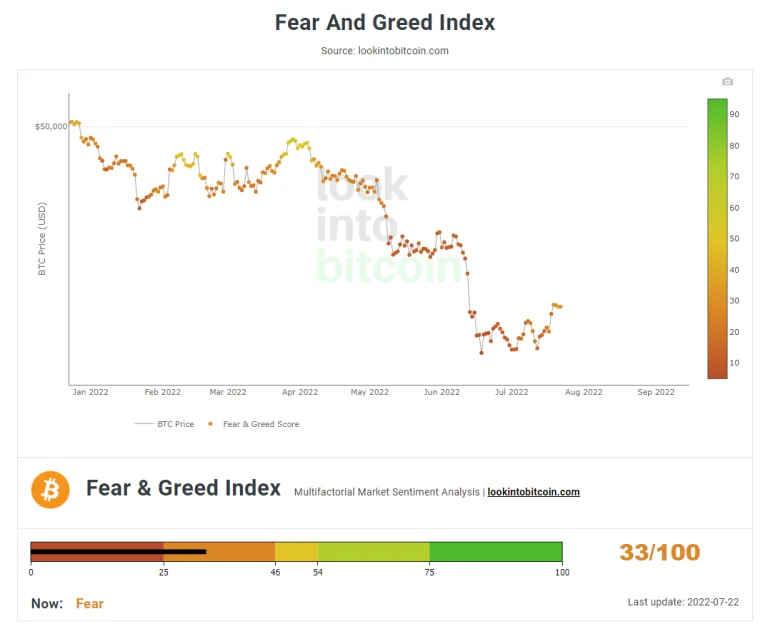
Task: Open the lookintobitcoin.com link
Action: pyautogui.click(x=533, y=492)
